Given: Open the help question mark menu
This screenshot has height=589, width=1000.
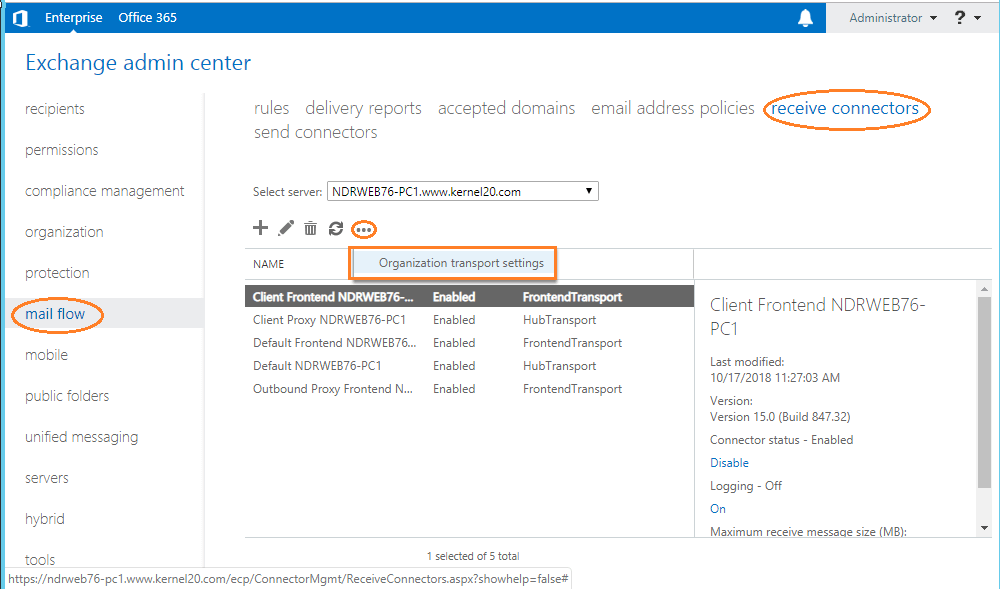Looking at the screenshot, I should (967, 18).
